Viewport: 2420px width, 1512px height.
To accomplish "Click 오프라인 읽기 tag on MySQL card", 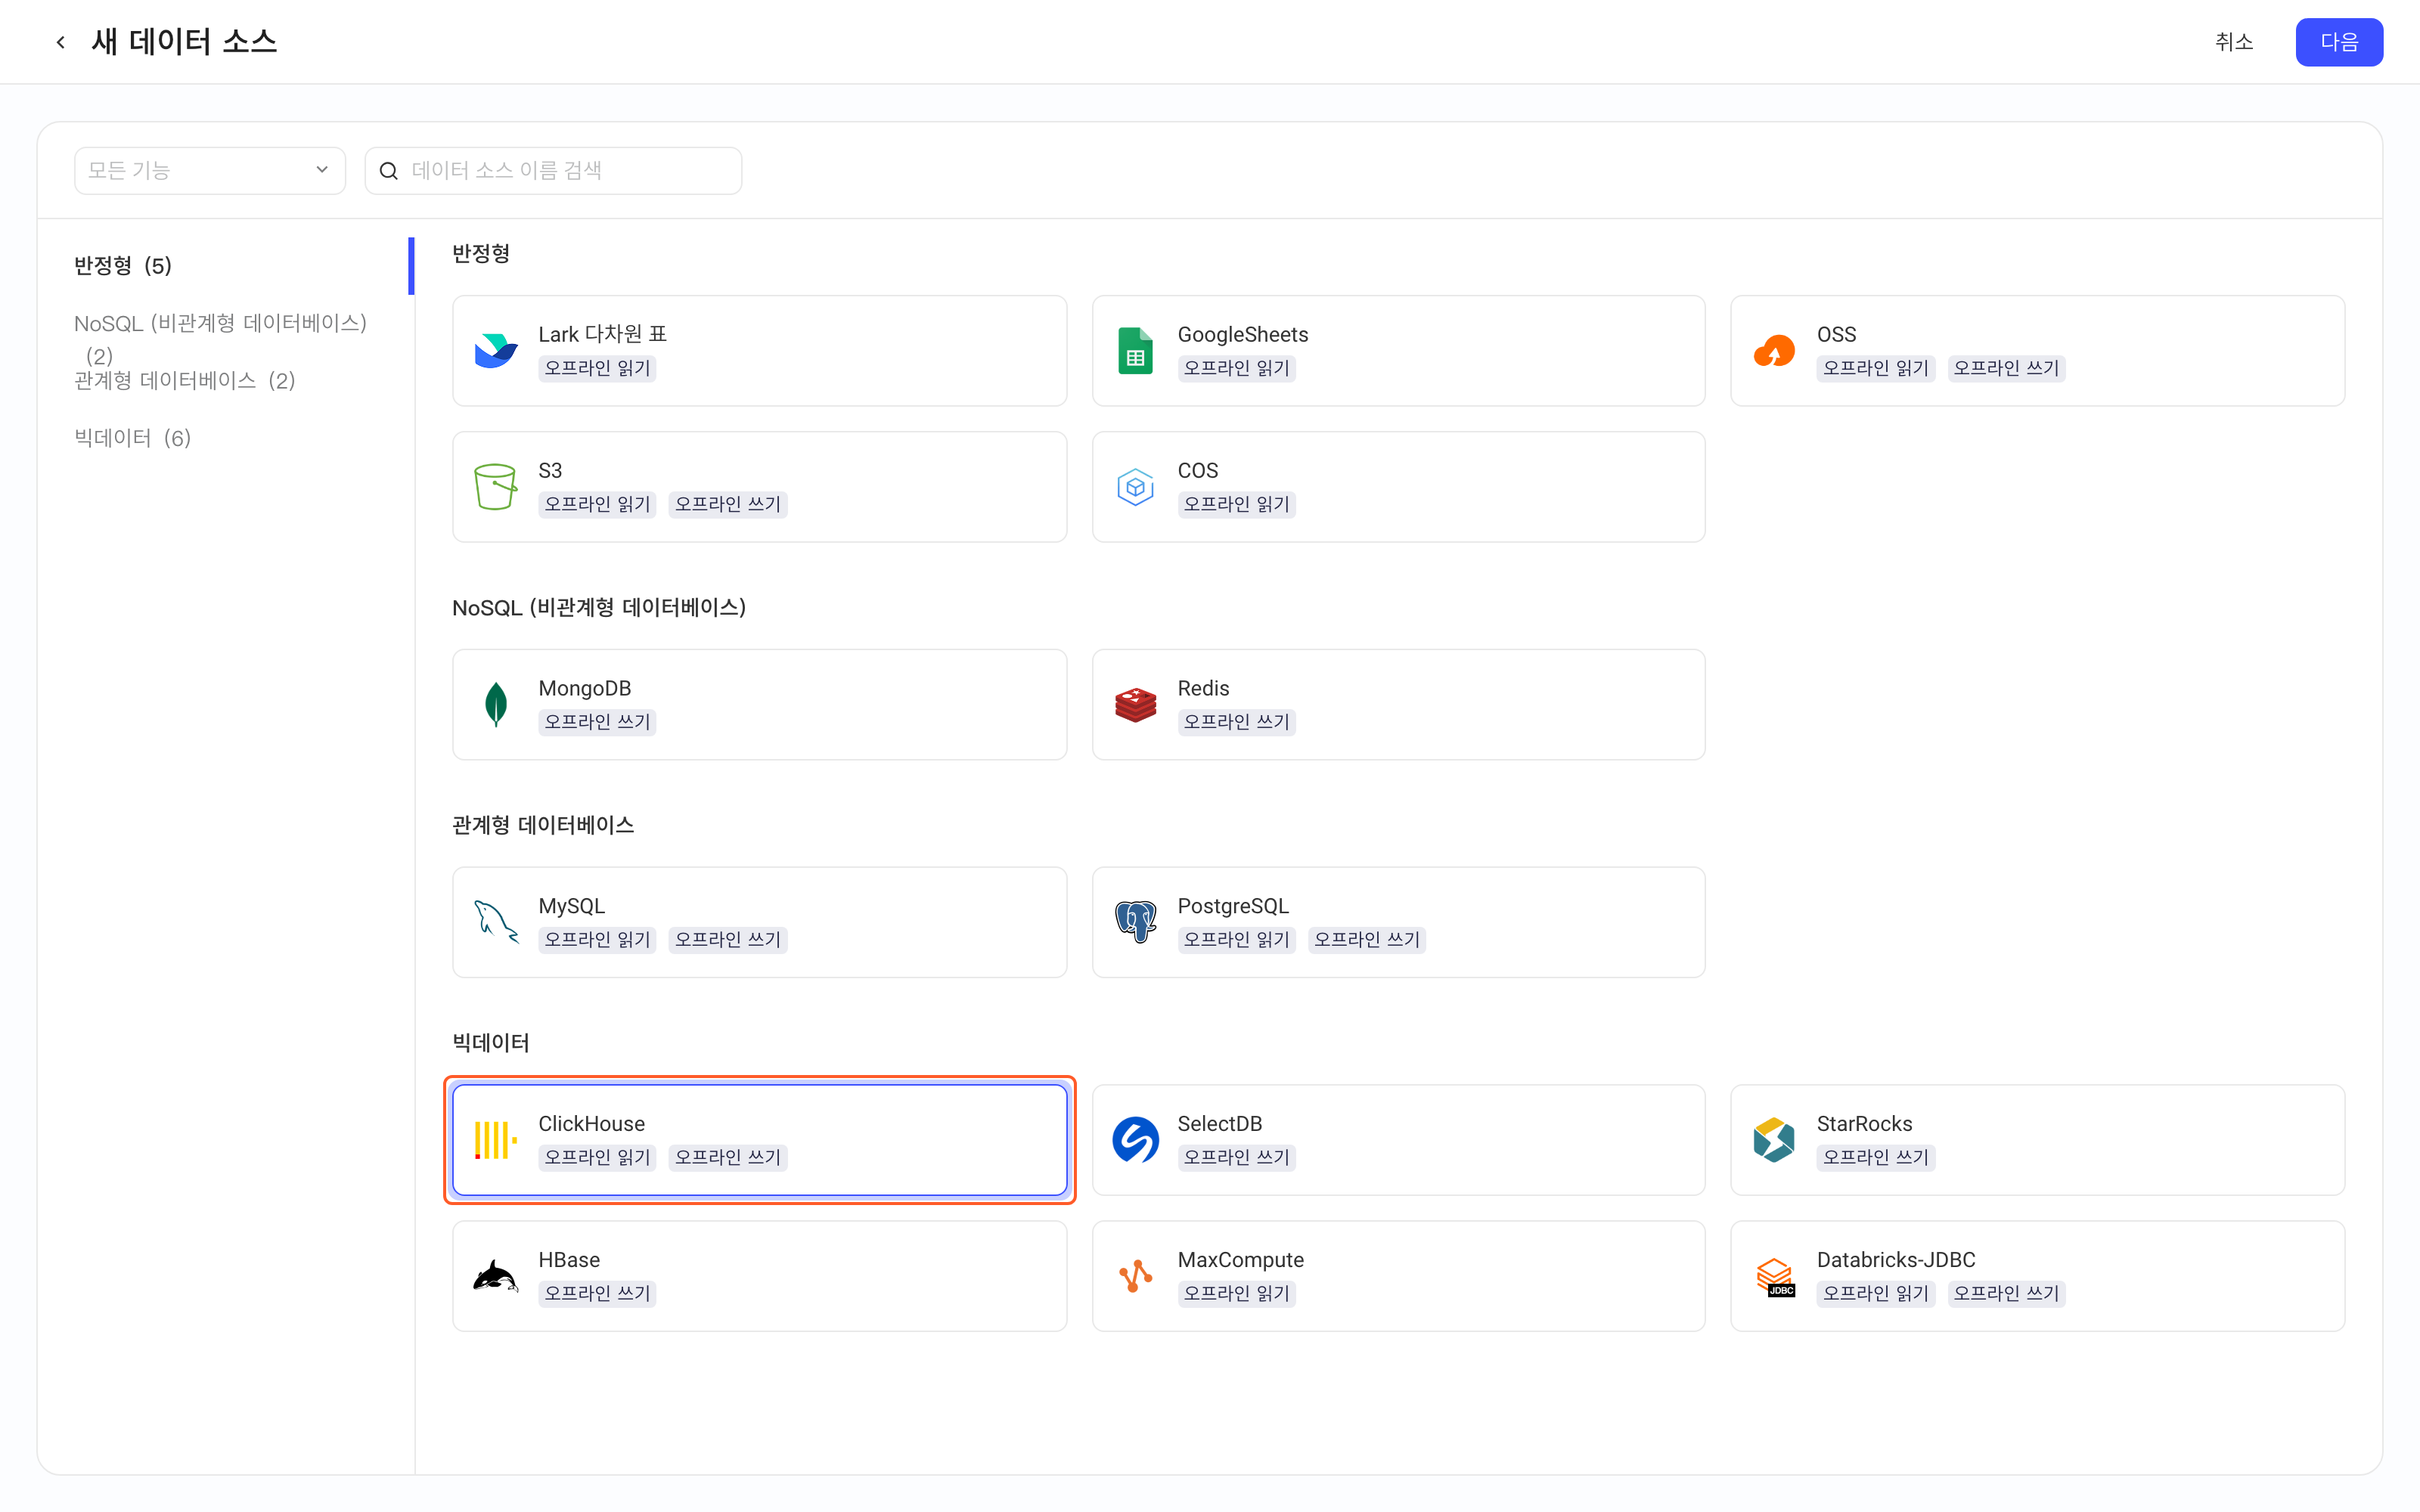I will point(597,940).
